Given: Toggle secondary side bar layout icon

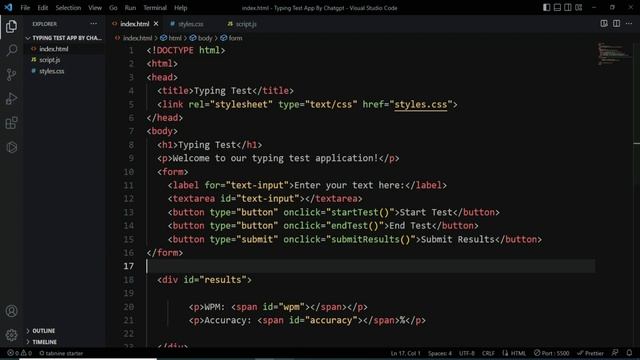Looking at the screenshot, I should [x=568, y=7].
